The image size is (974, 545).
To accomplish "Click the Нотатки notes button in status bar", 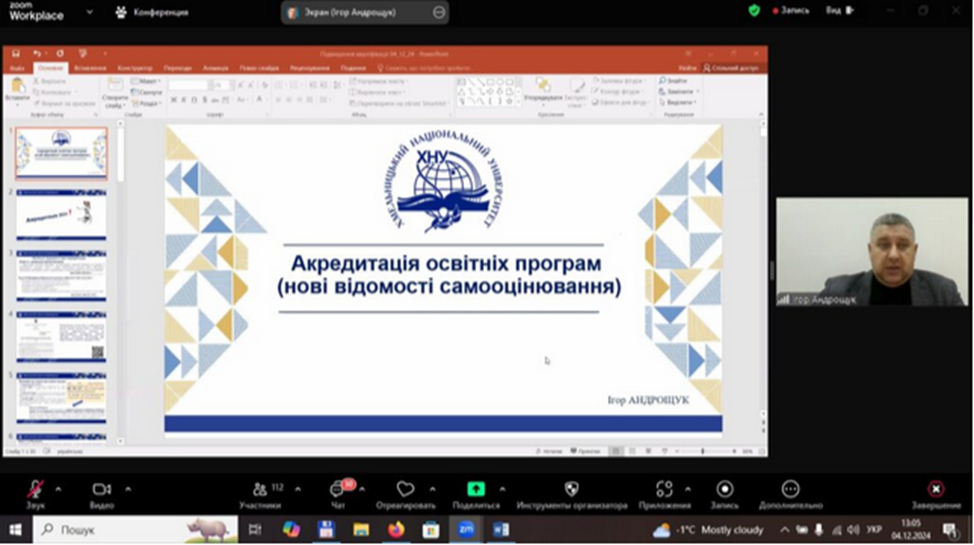I will (549, 451).
